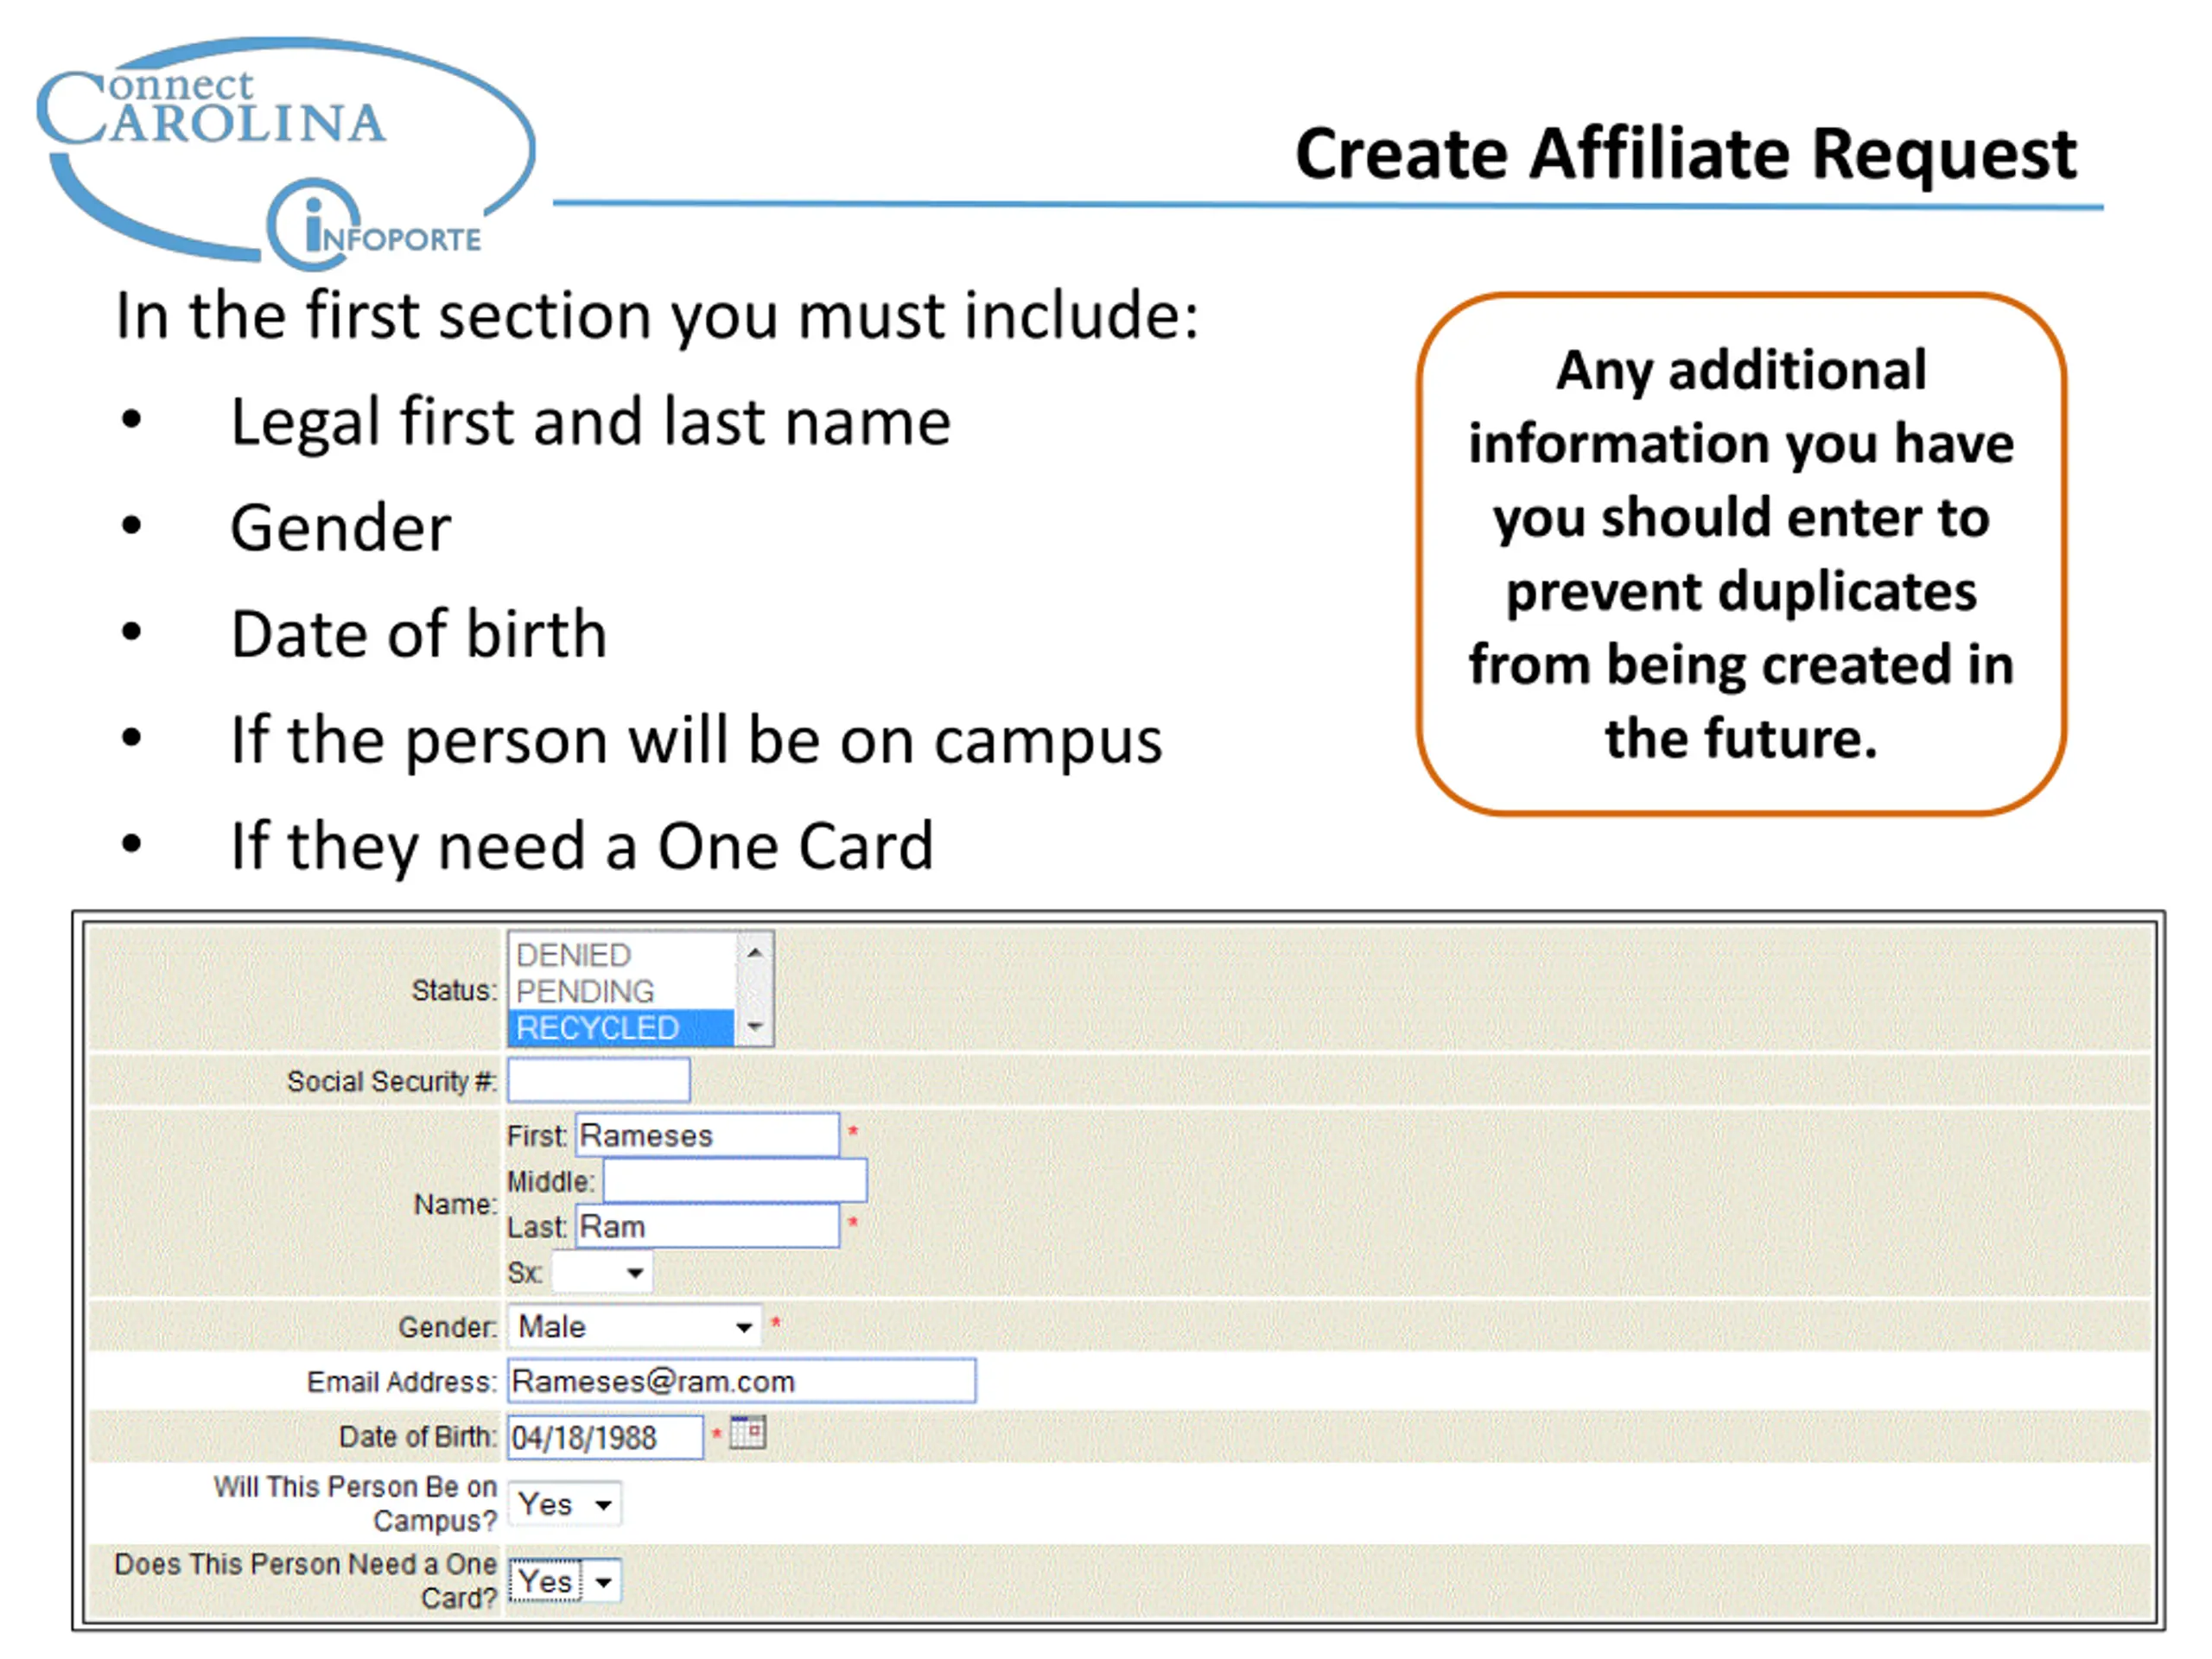The image size is (2212, 1659).
Task: Click the 'Gender' bullet text
Action: point(341,527)
